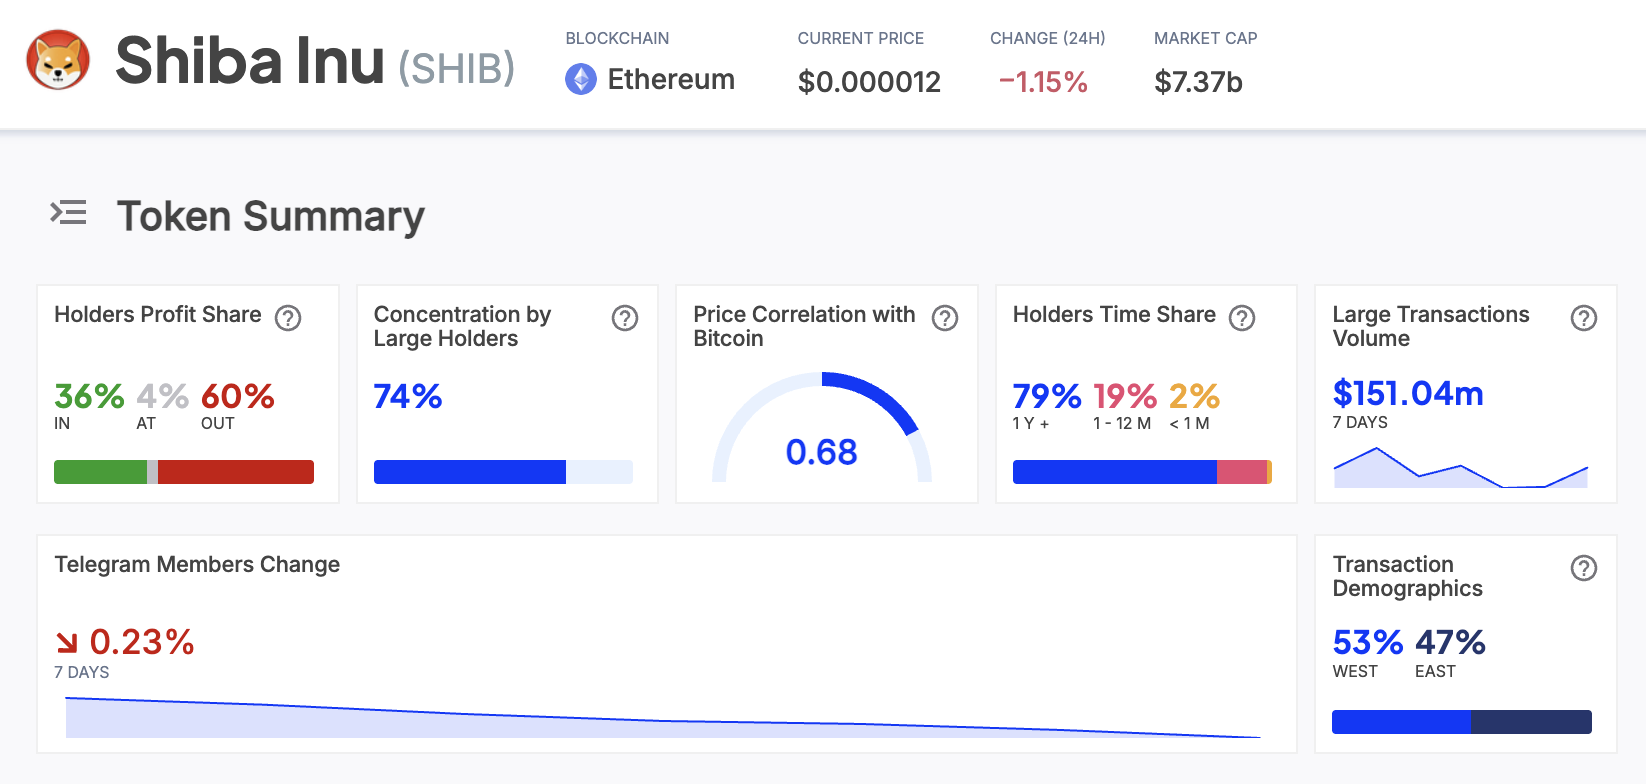Click the Holders Profit Share in/out bar
The image size is (1646, 784).
[x=184, y=472]
